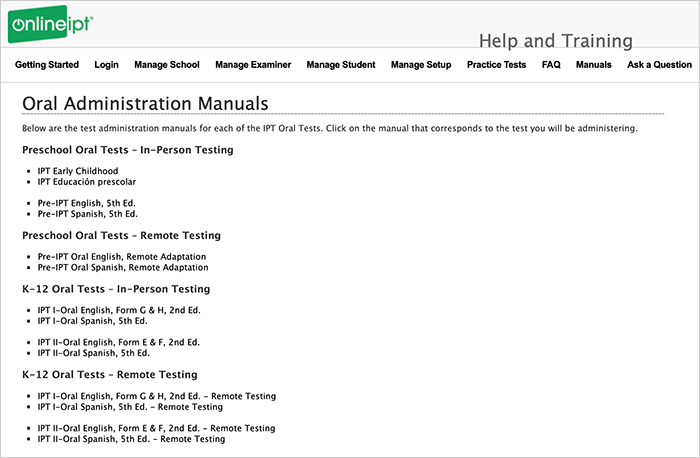Open IPT Early Childhood manual
The height and width of the screenshot is (458, 700).
(78, 171)
